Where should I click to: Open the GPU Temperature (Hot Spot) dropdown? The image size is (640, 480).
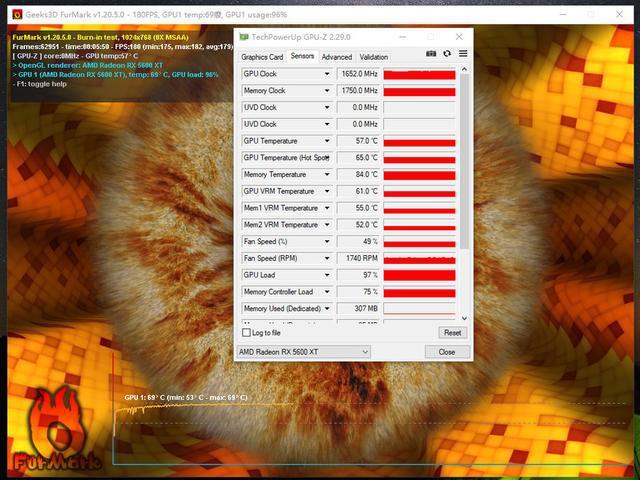tap(327, 158)
